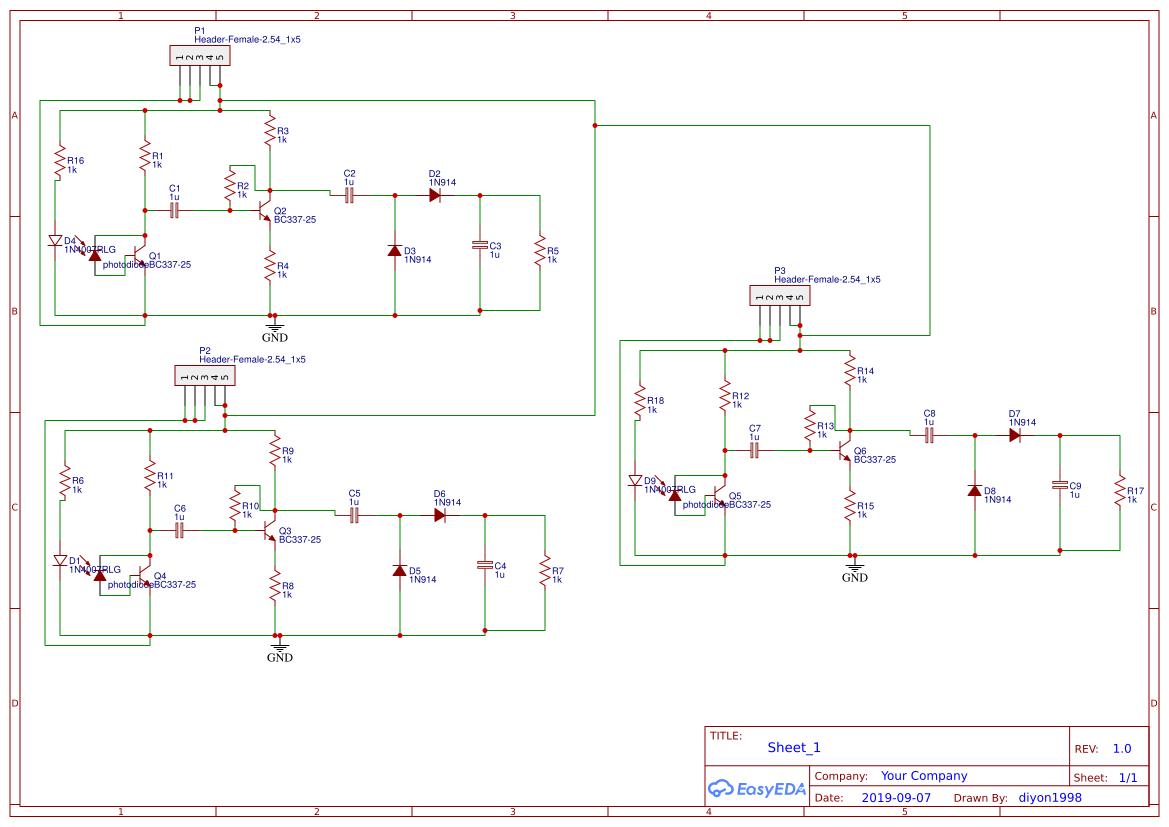Click the diyon1998 drawn-by text
1169x827 pixels.
(x=1049, y=797)
